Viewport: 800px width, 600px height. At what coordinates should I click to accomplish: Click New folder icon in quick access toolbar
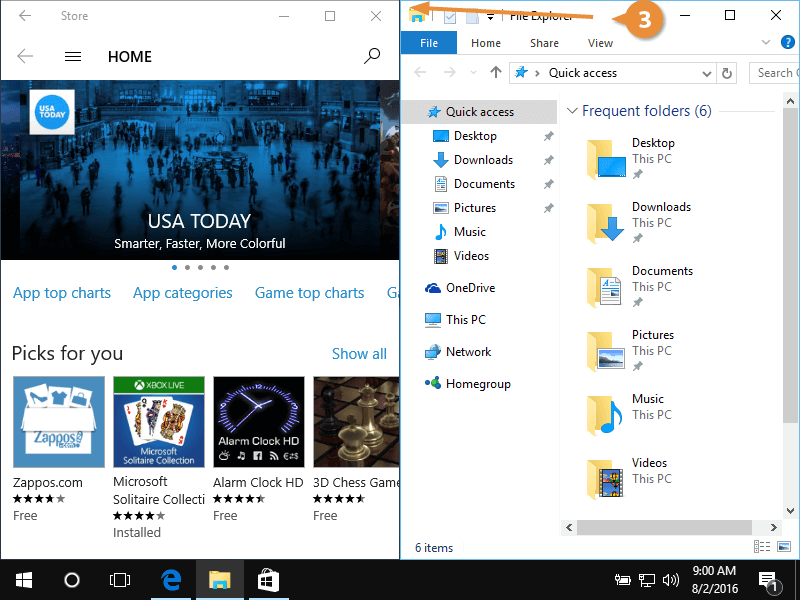coord(472,17)
